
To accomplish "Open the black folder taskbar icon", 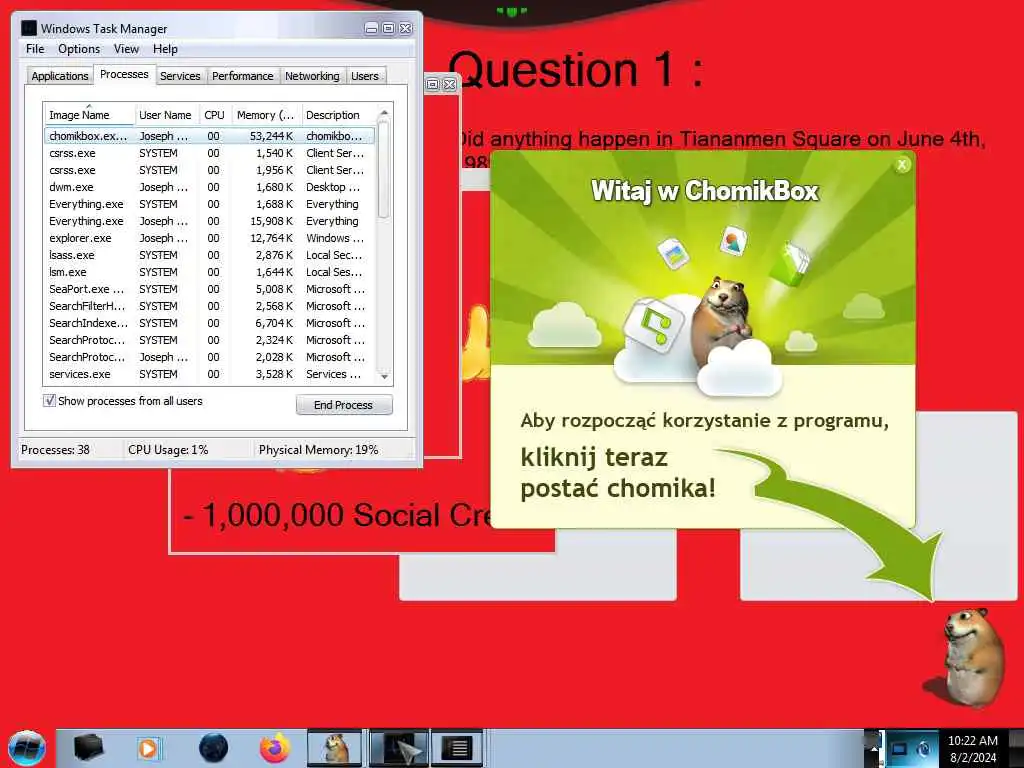I will [88, 748].
